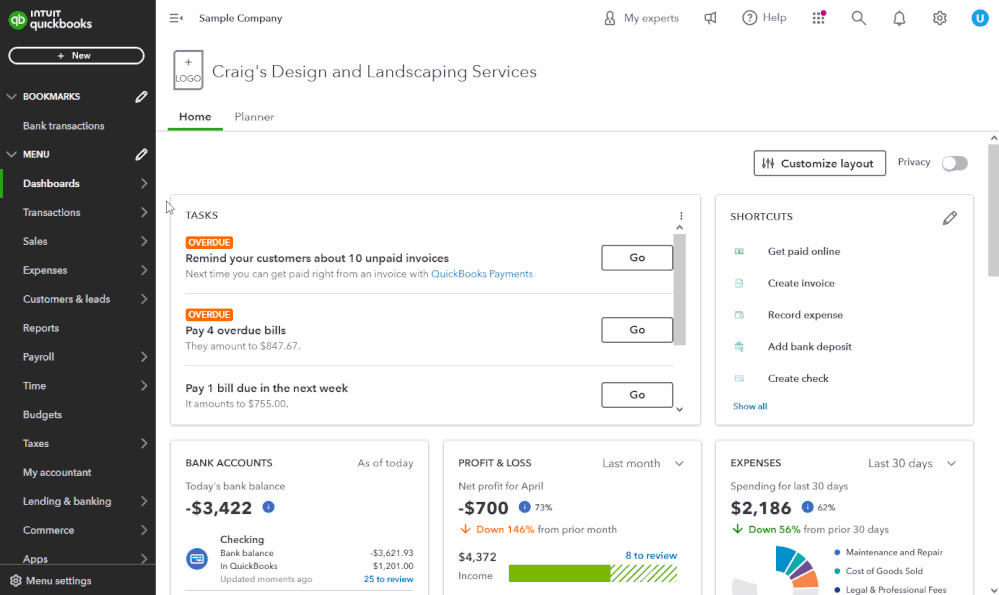
Task: Open the settings gear icon
Action: pos(940,18)
